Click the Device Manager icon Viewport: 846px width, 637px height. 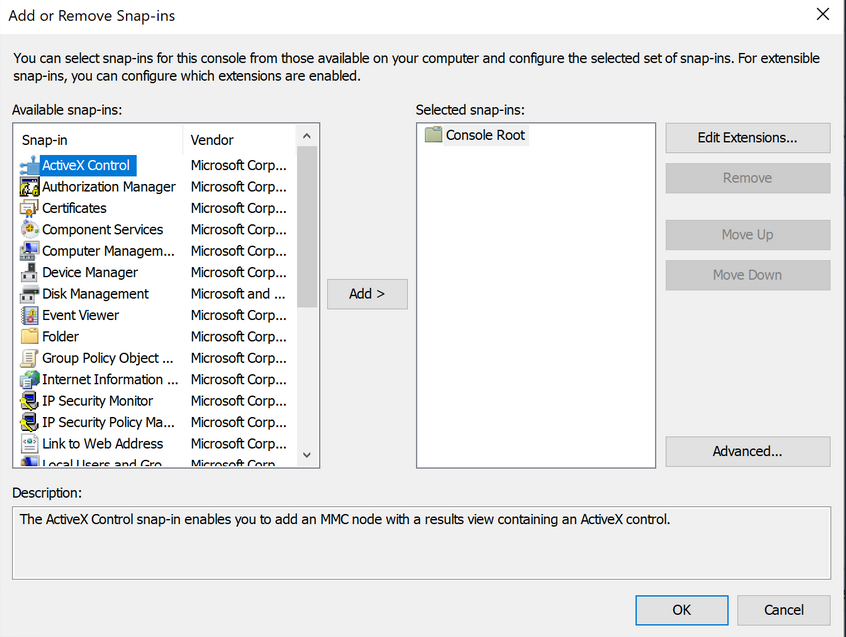pyautogui.click(x=29, y=272)
